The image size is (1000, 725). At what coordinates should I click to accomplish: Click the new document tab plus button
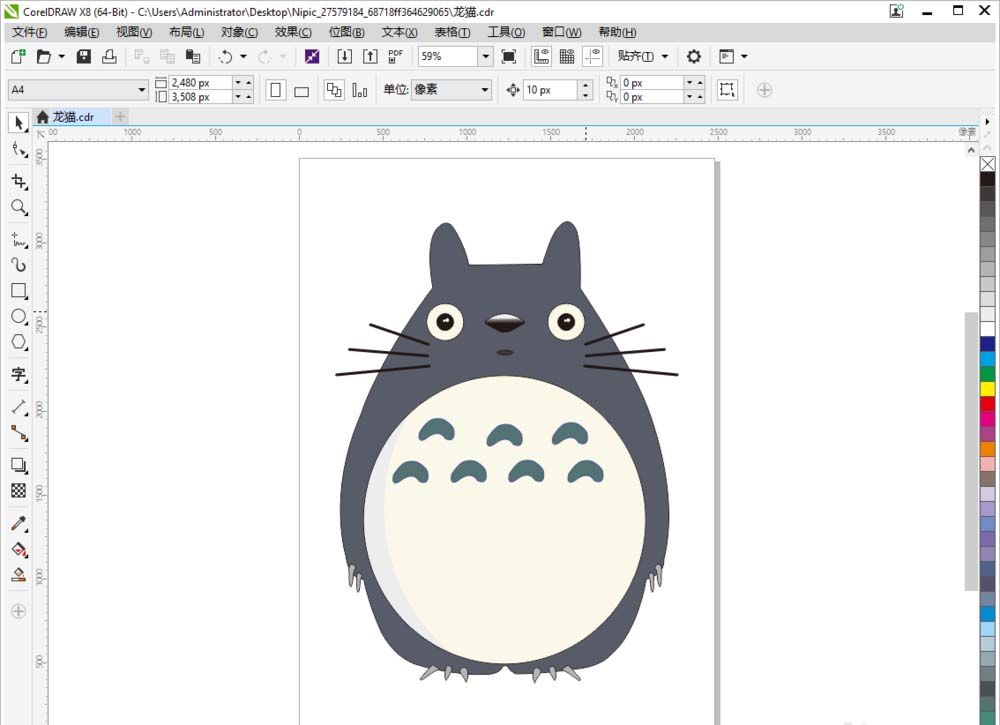click(120, 116)
